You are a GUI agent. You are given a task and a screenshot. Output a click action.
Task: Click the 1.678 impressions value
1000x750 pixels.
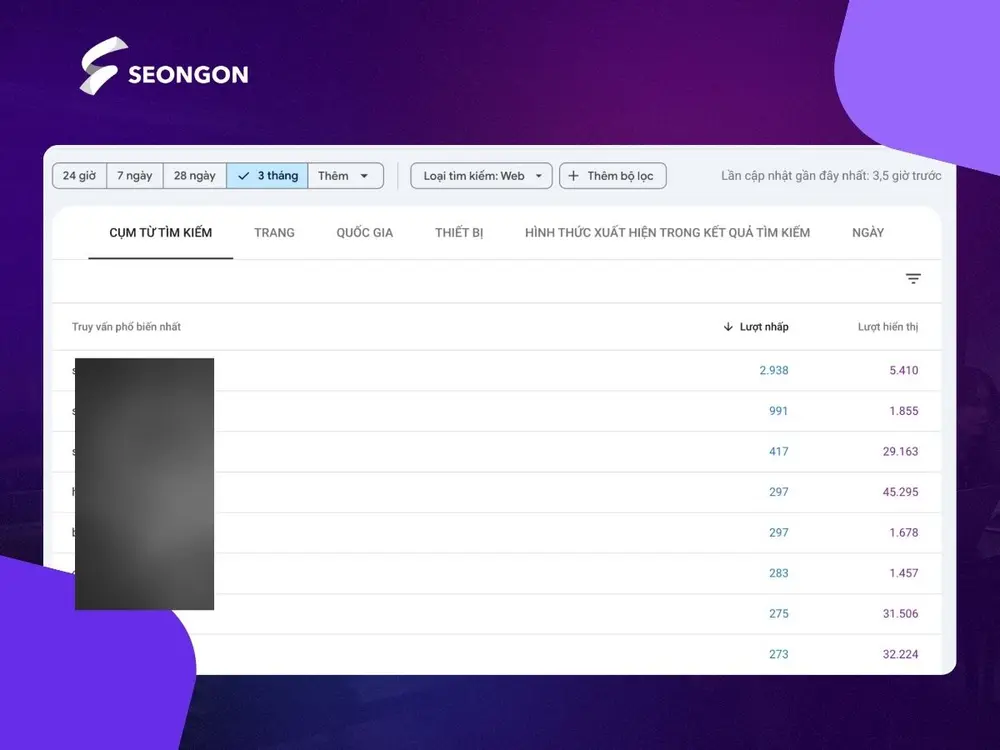[x=904, y=533]
